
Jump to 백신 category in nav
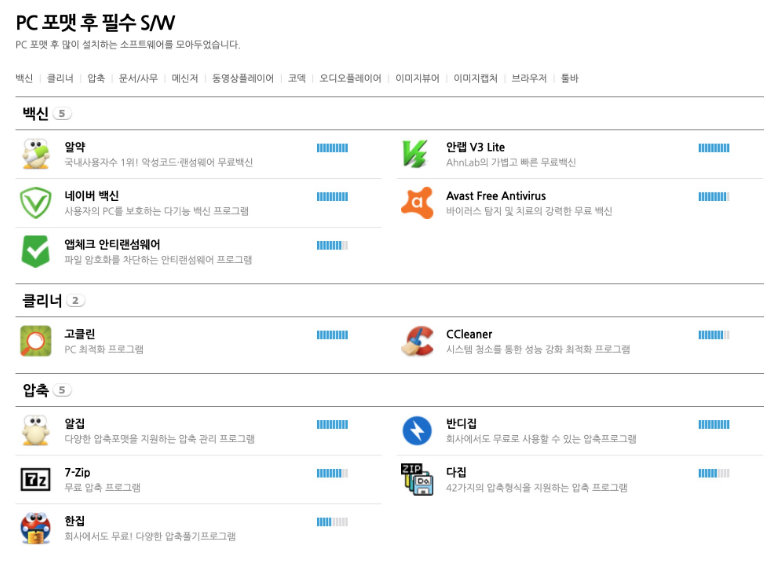pos(24,78)
